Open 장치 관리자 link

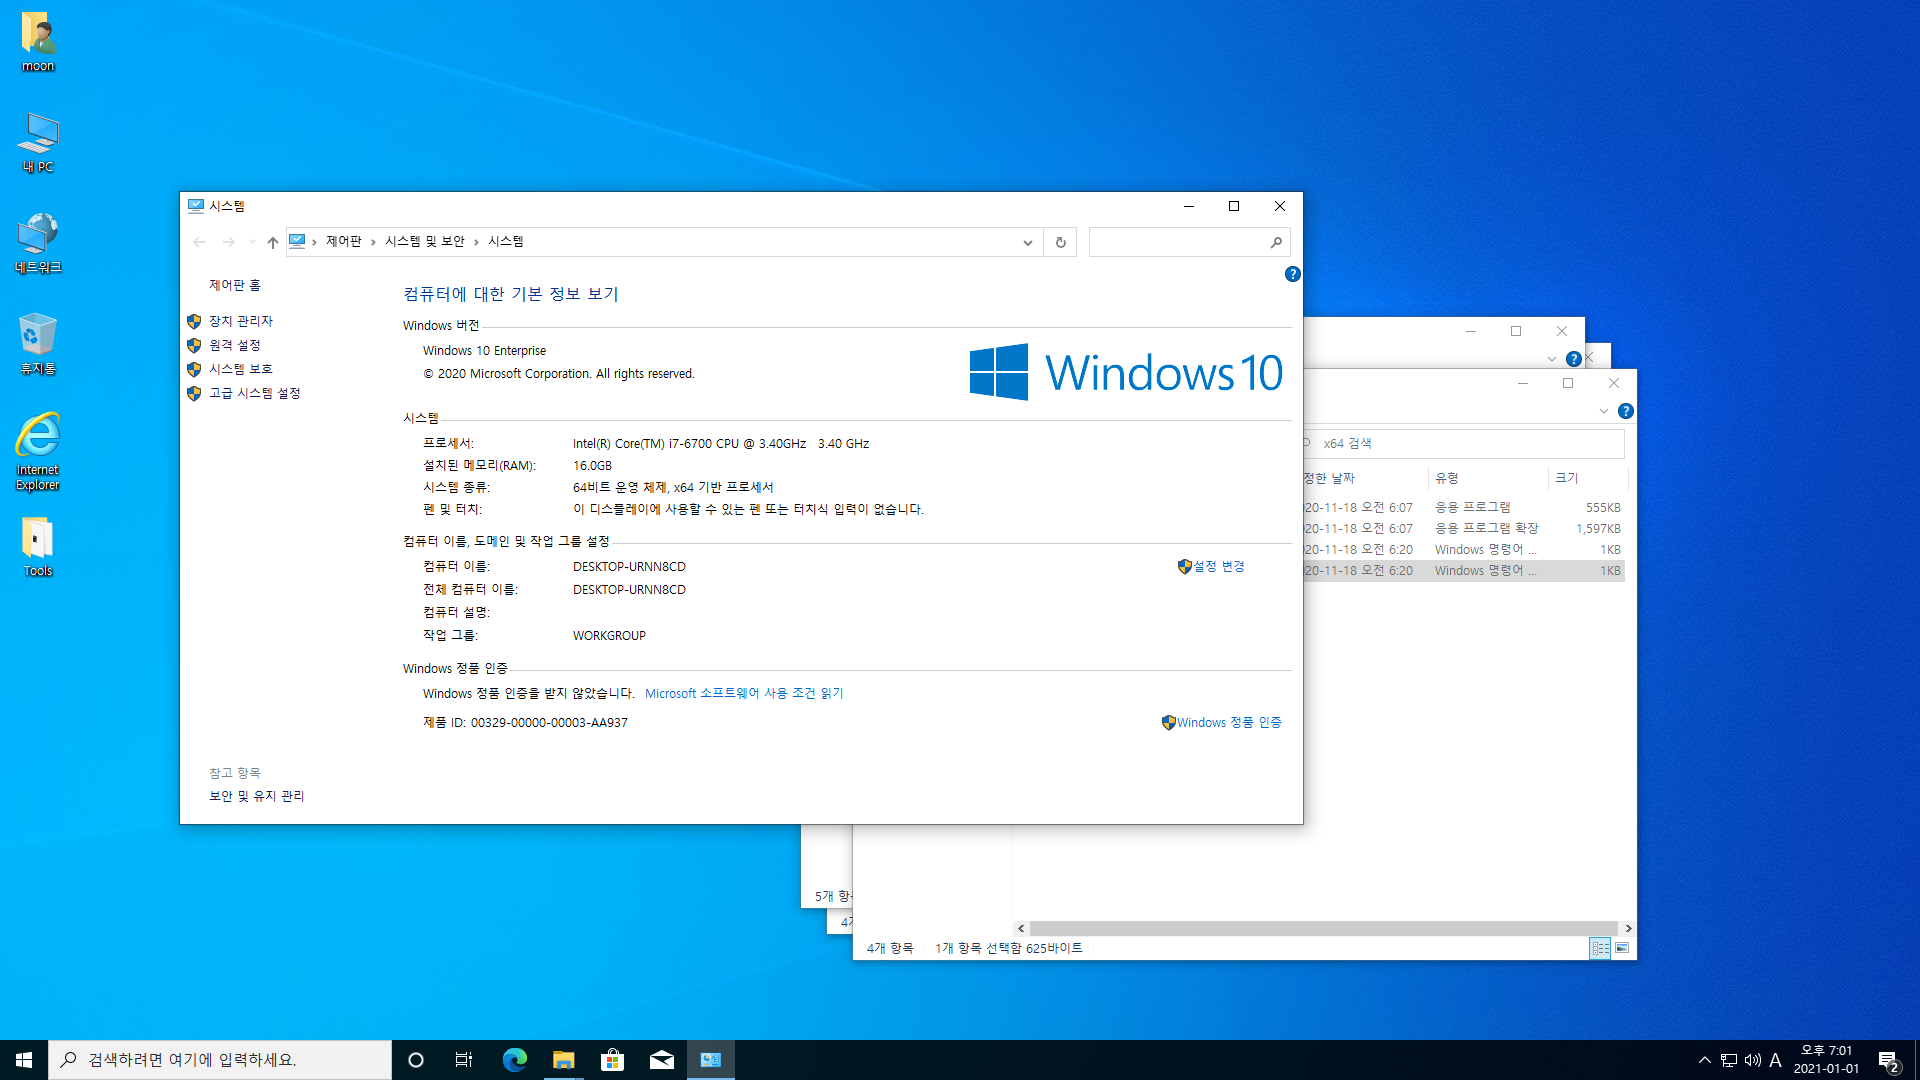(240, 321)
